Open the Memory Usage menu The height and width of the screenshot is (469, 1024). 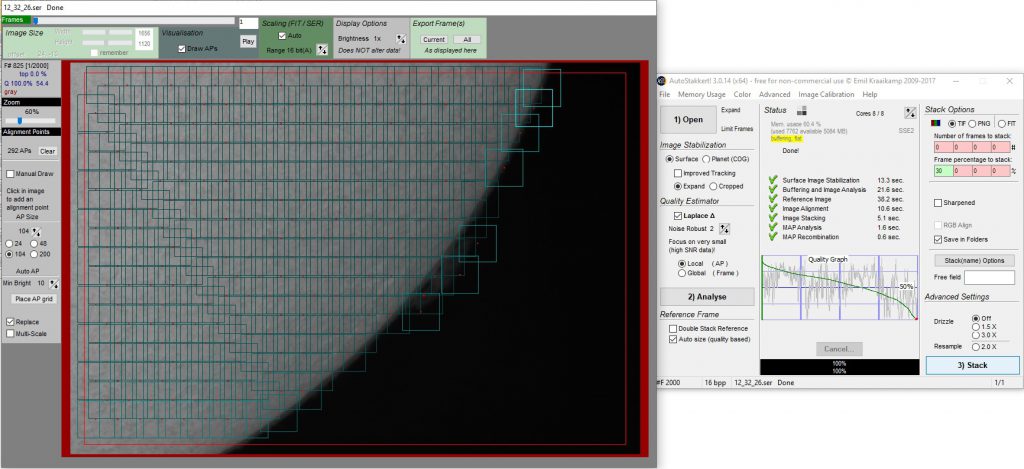(x=702, y=94)
